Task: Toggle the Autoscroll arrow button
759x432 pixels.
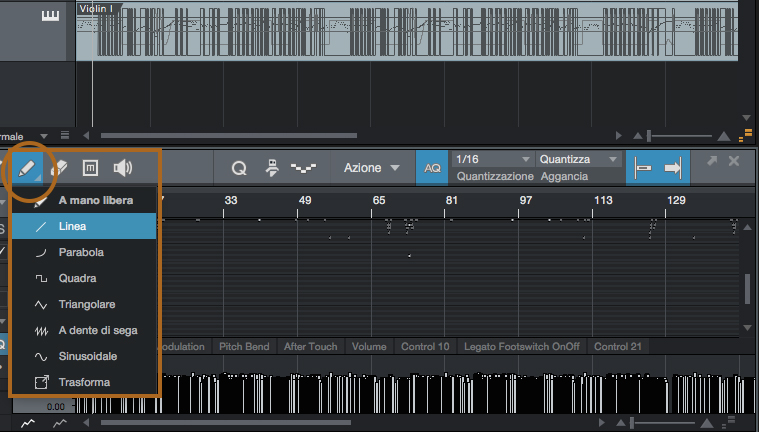Action: click(672, 168)
